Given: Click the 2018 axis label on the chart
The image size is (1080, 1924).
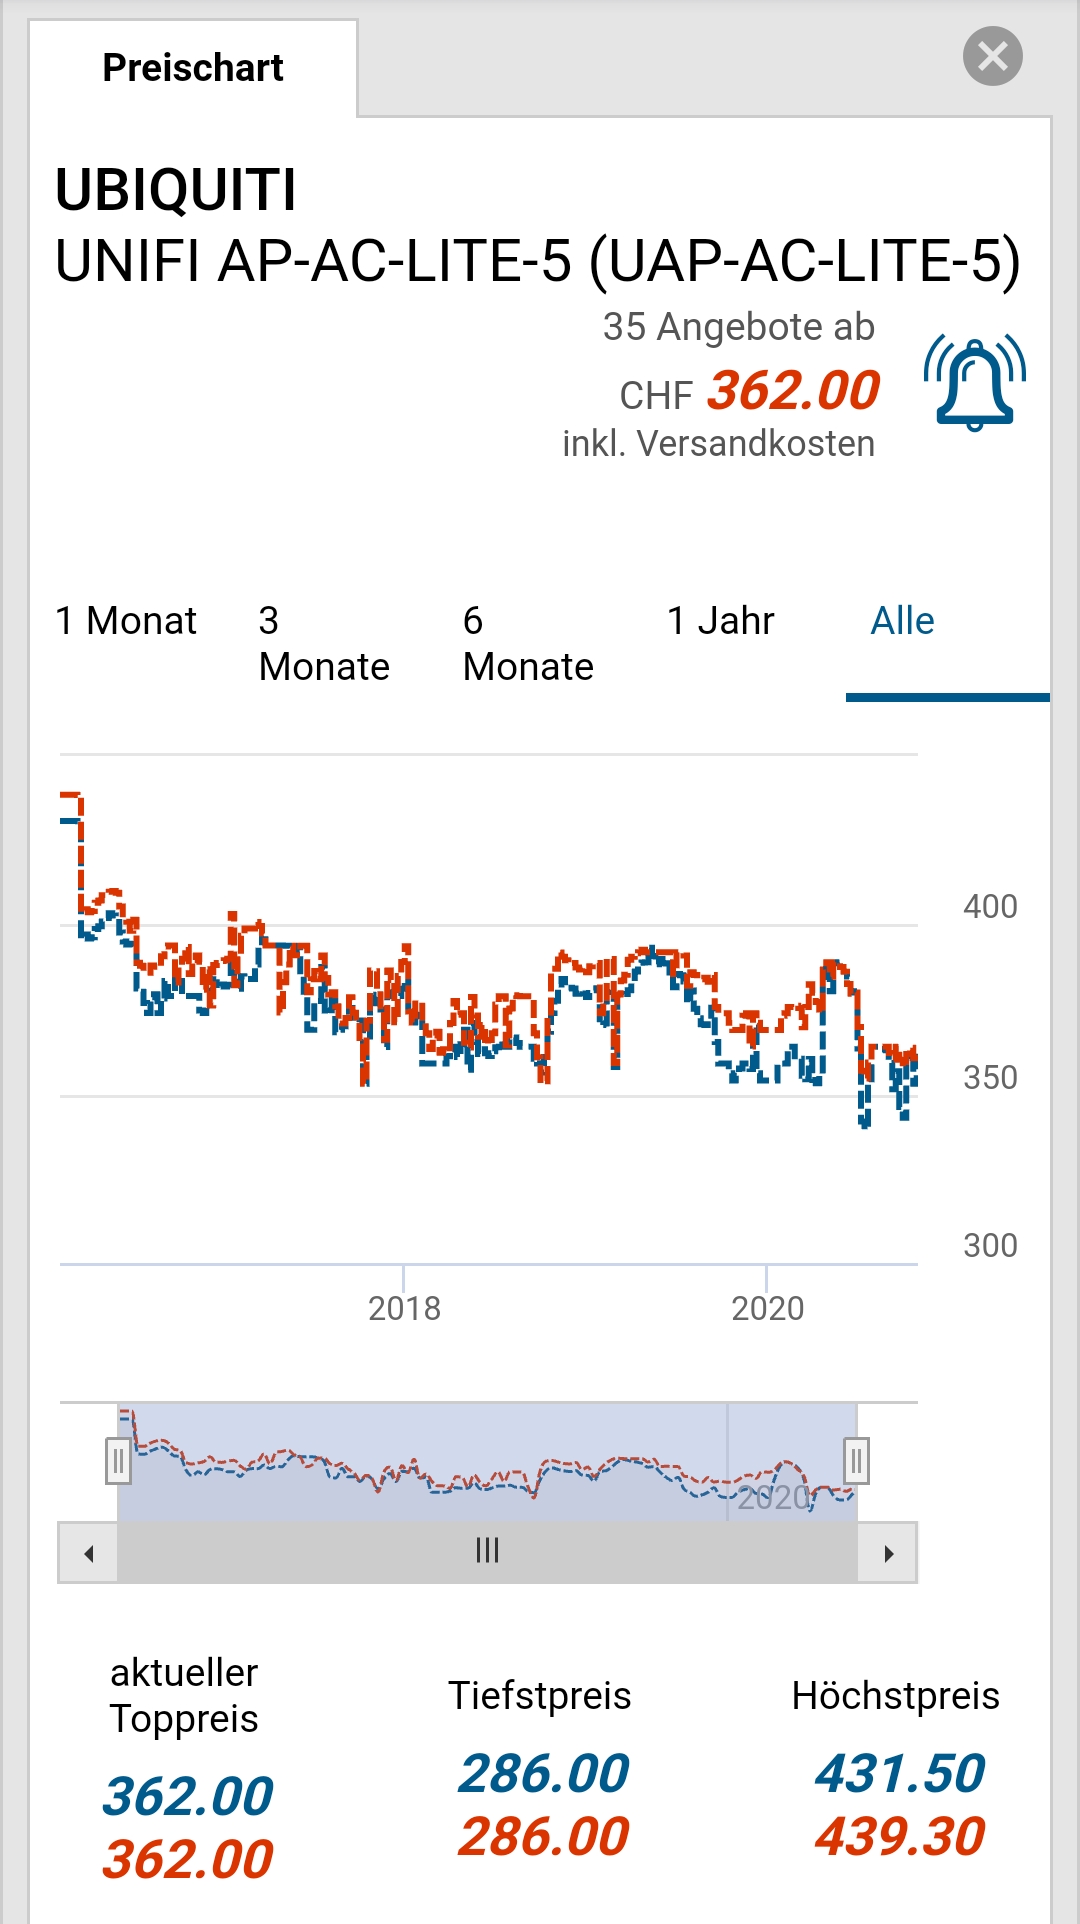Looking at the screenshot, I should pos(404,1308).
